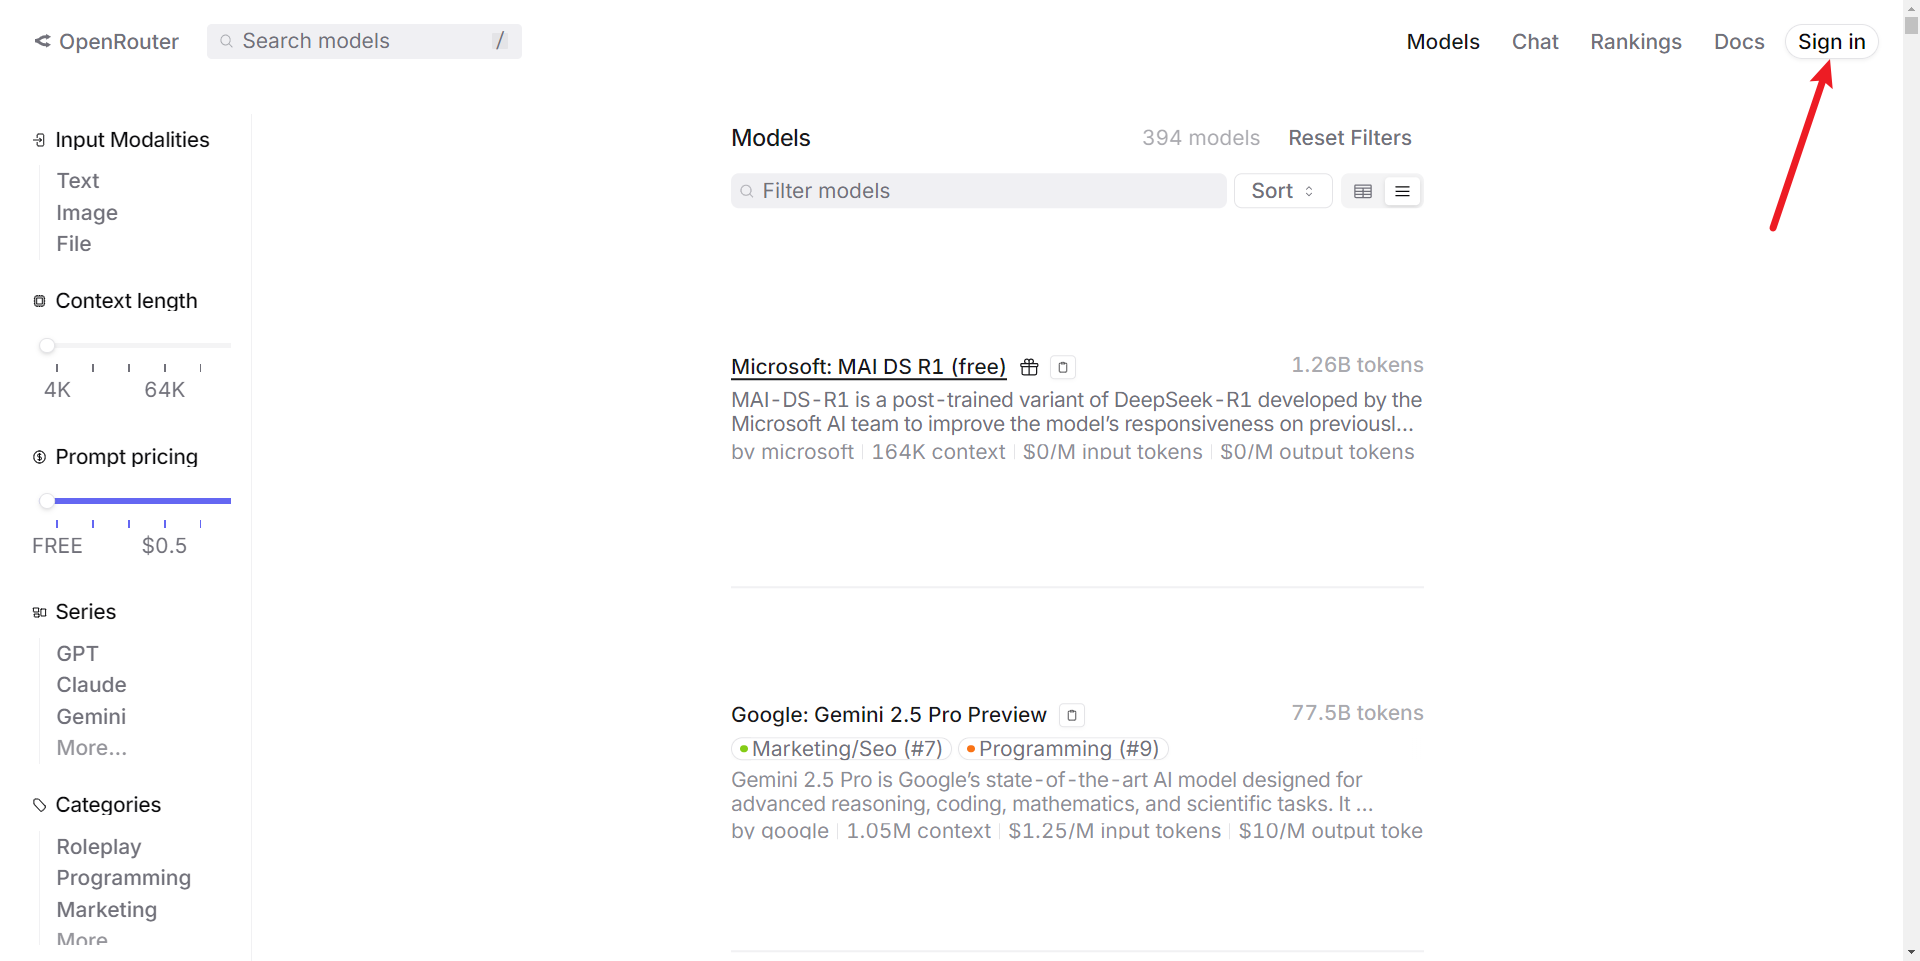This screenshot has height=961, width=1920.
Task: Click the Prompt pricing dollar icon
Action: pos(39,457)
